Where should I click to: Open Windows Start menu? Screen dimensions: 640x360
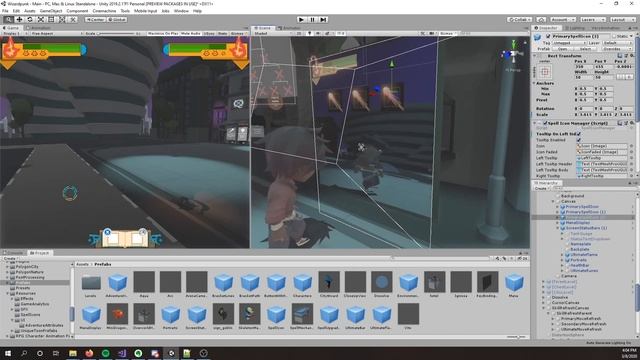pos(7,353)
